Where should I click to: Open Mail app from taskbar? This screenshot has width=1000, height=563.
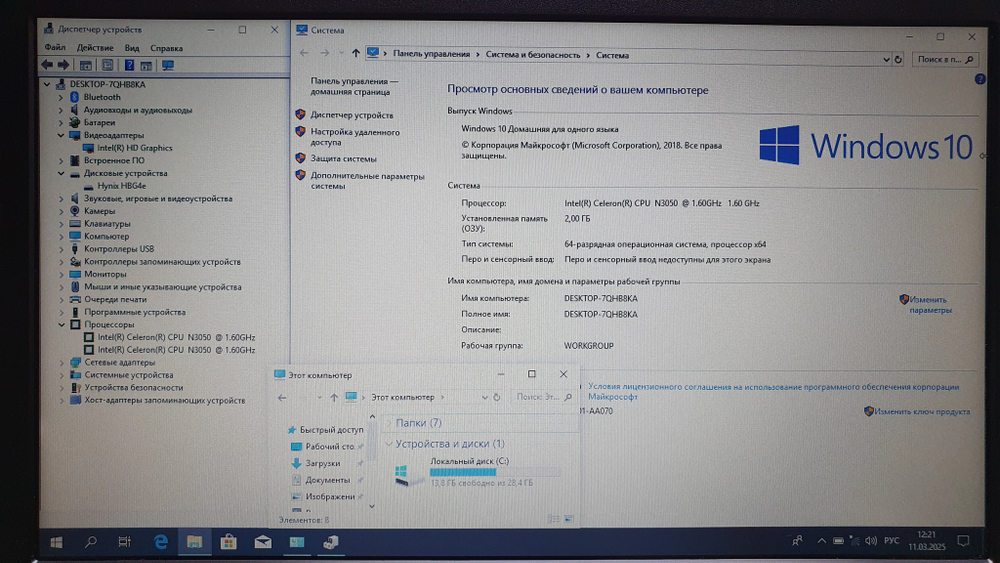[263, 542]
